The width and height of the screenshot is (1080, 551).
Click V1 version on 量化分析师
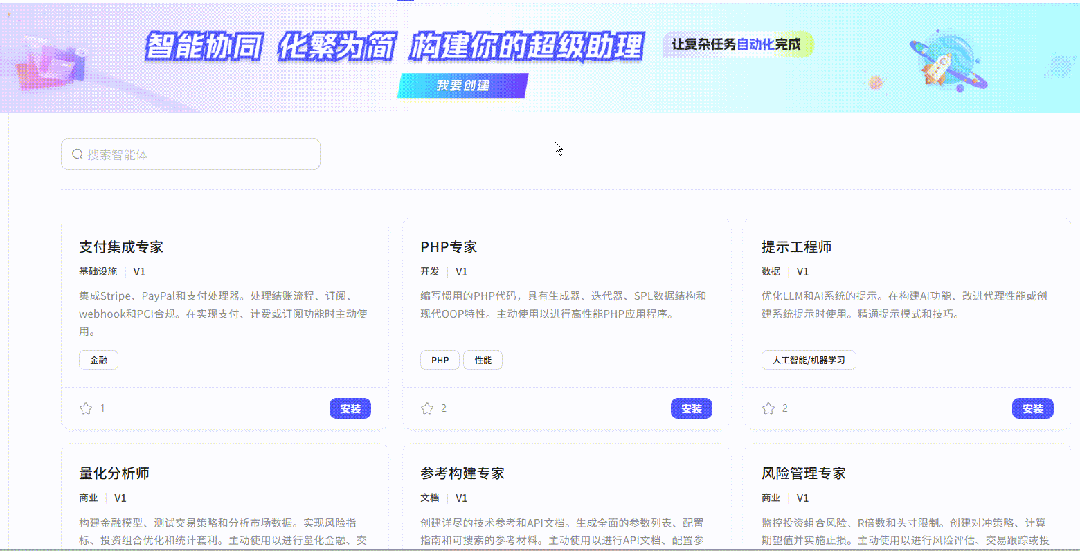click(120, 498)
